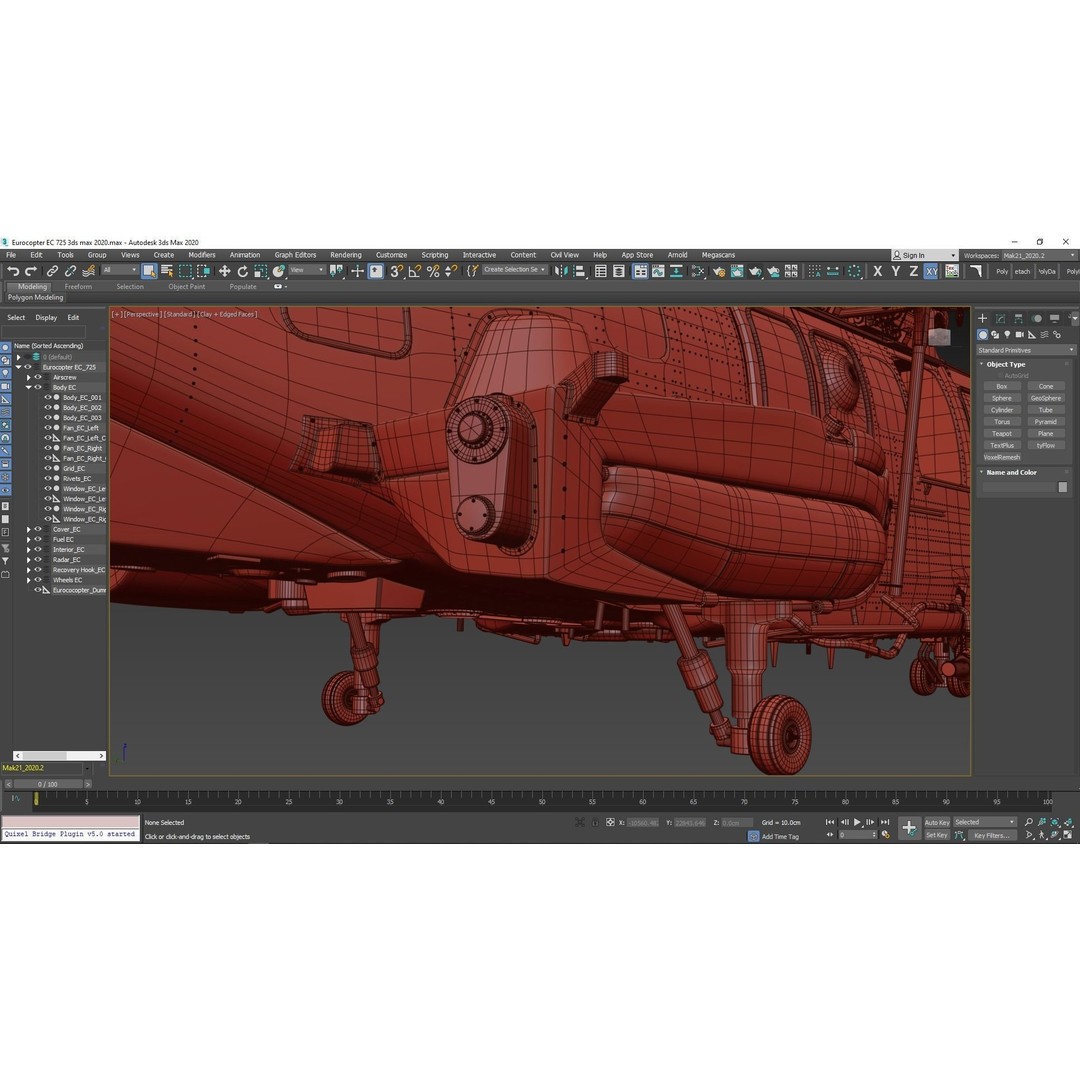Screen dimensions: 1080x1080
Task: Open the Select by Name list icon
Action: [167, 271]
